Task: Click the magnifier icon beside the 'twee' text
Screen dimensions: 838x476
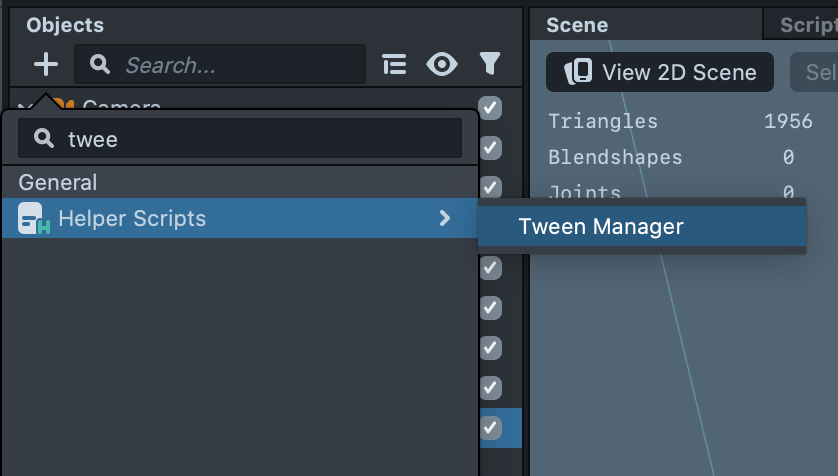Action: pos(44,139)
